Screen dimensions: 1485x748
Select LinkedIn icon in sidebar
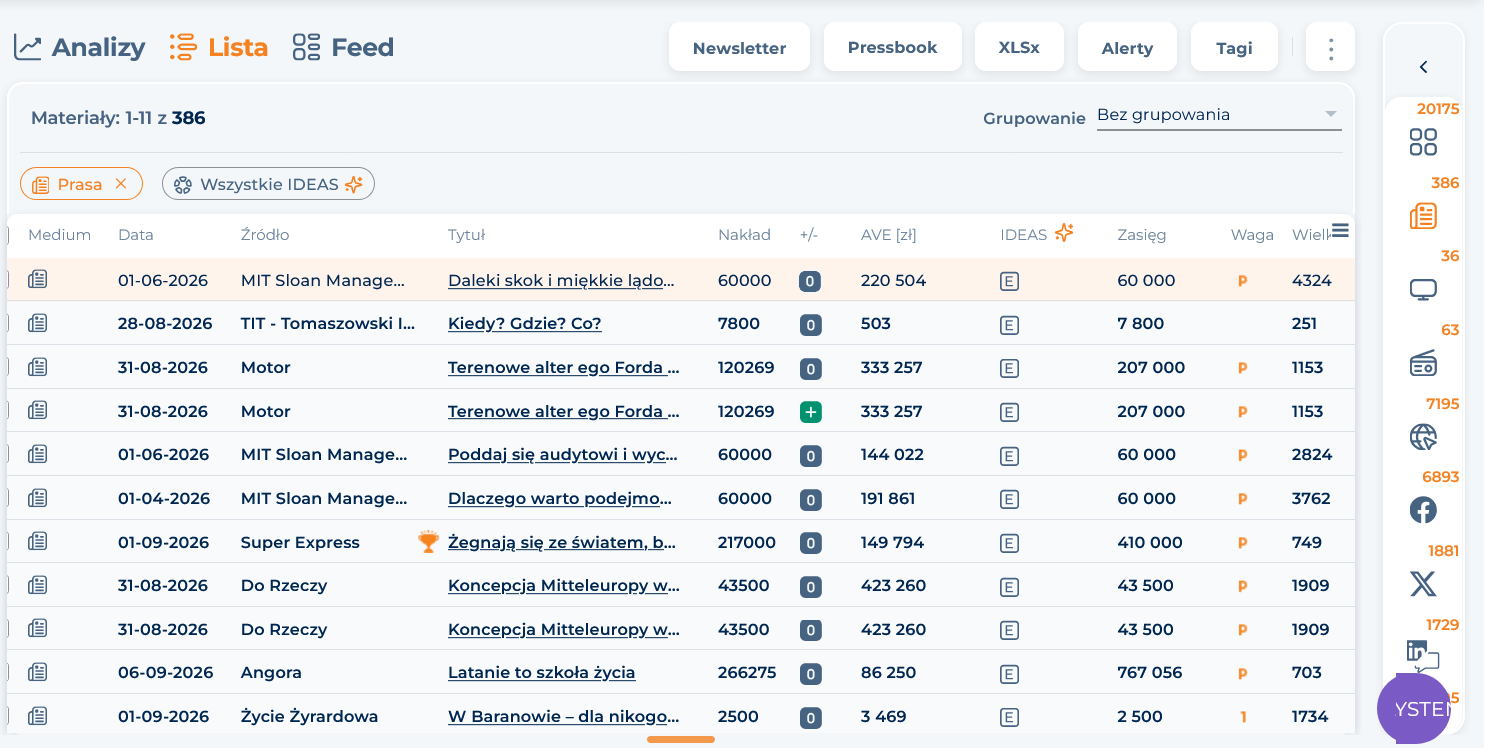pos(1422,654)
